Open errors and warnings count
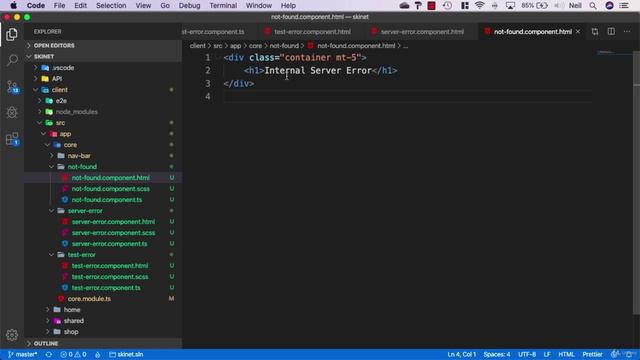Screen dimensions: 640x360 coord(73,355)
